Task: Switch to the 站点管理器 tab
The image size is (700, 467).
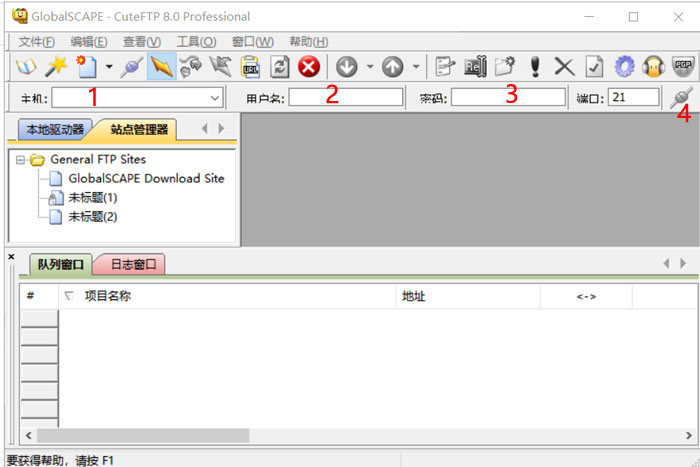Action: pyautogui.click(x=139, y=129)
